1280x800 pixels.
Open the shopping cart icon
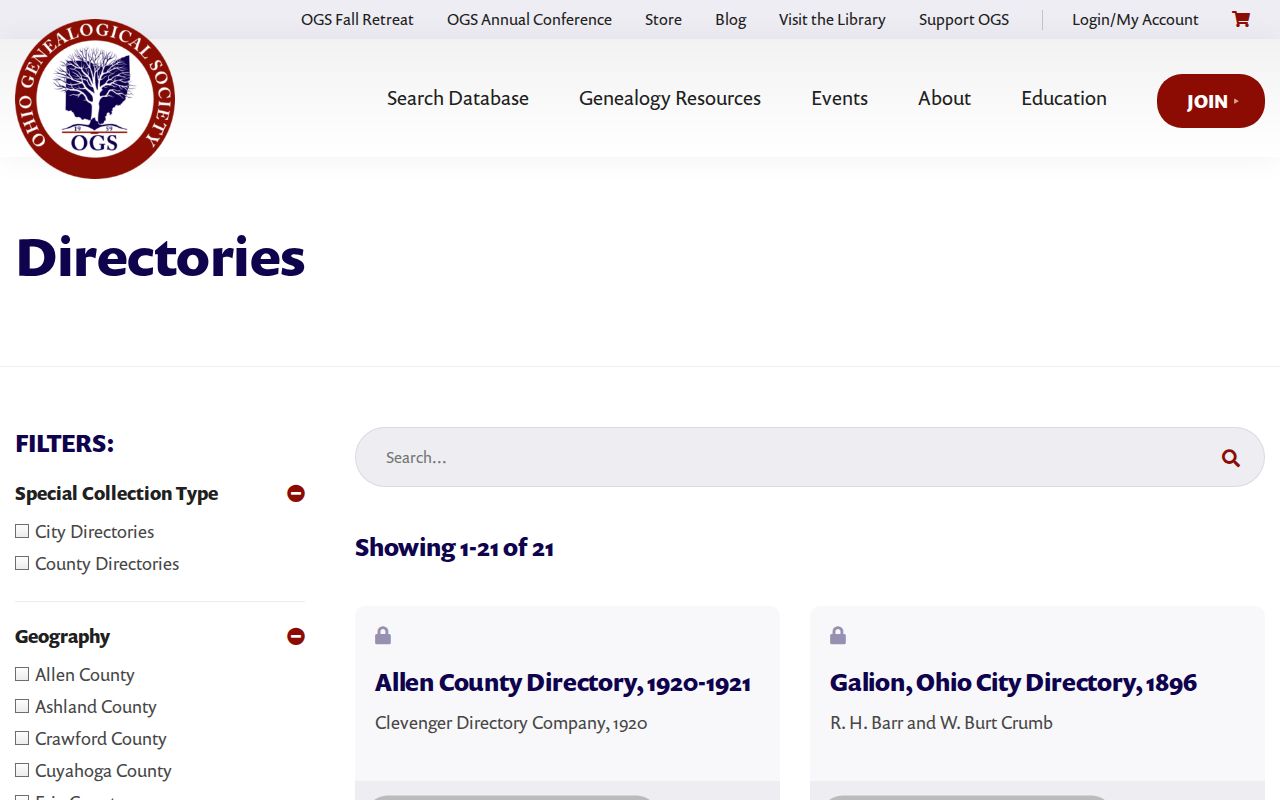click(1241, 19)
